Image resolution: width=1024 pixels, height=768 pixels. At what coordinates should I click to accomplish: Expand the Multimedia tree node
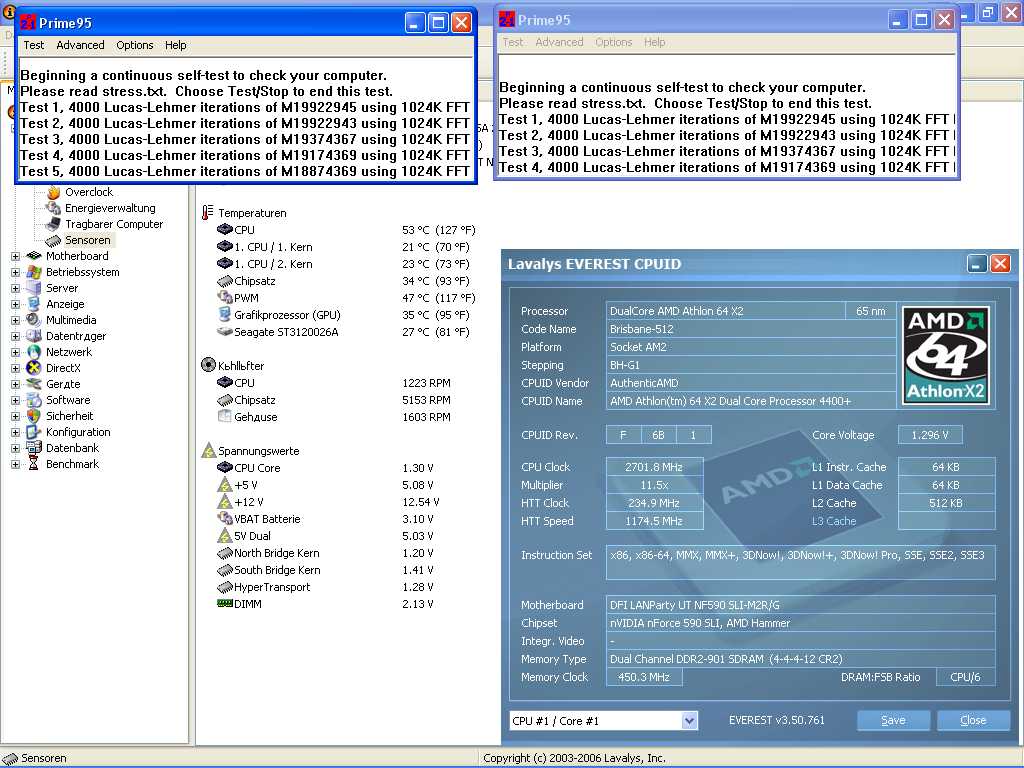15,320
